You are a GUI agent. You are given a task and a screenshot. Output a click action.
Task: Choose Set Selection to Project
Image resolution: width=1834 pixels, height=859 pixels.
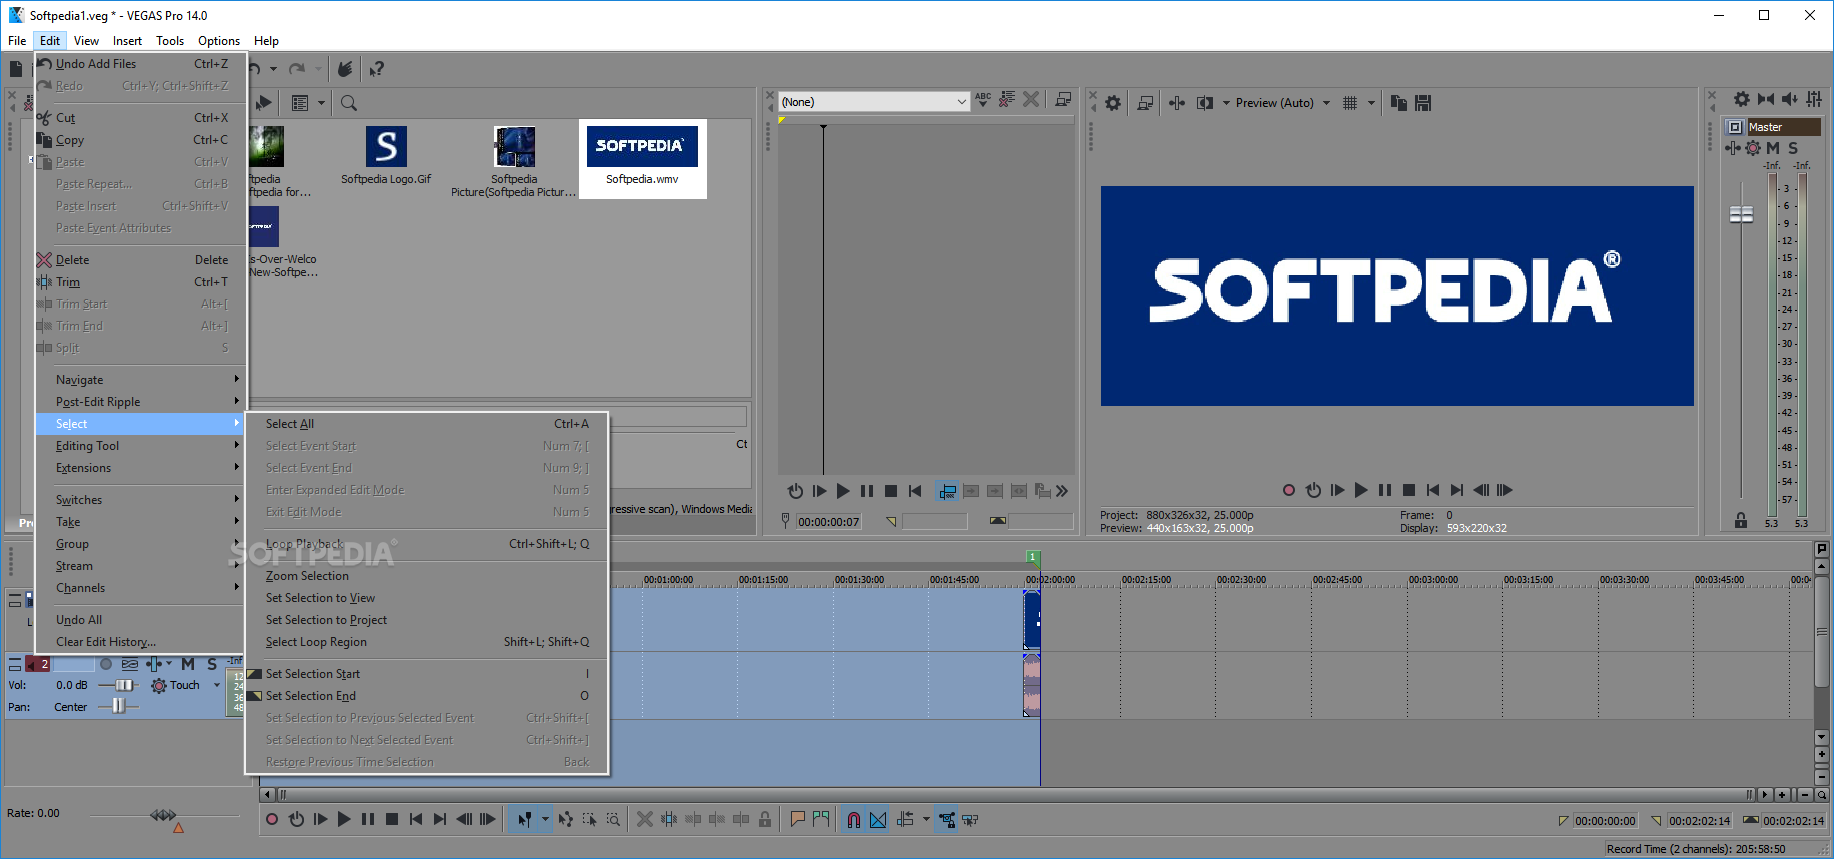(x=427, y=620)
